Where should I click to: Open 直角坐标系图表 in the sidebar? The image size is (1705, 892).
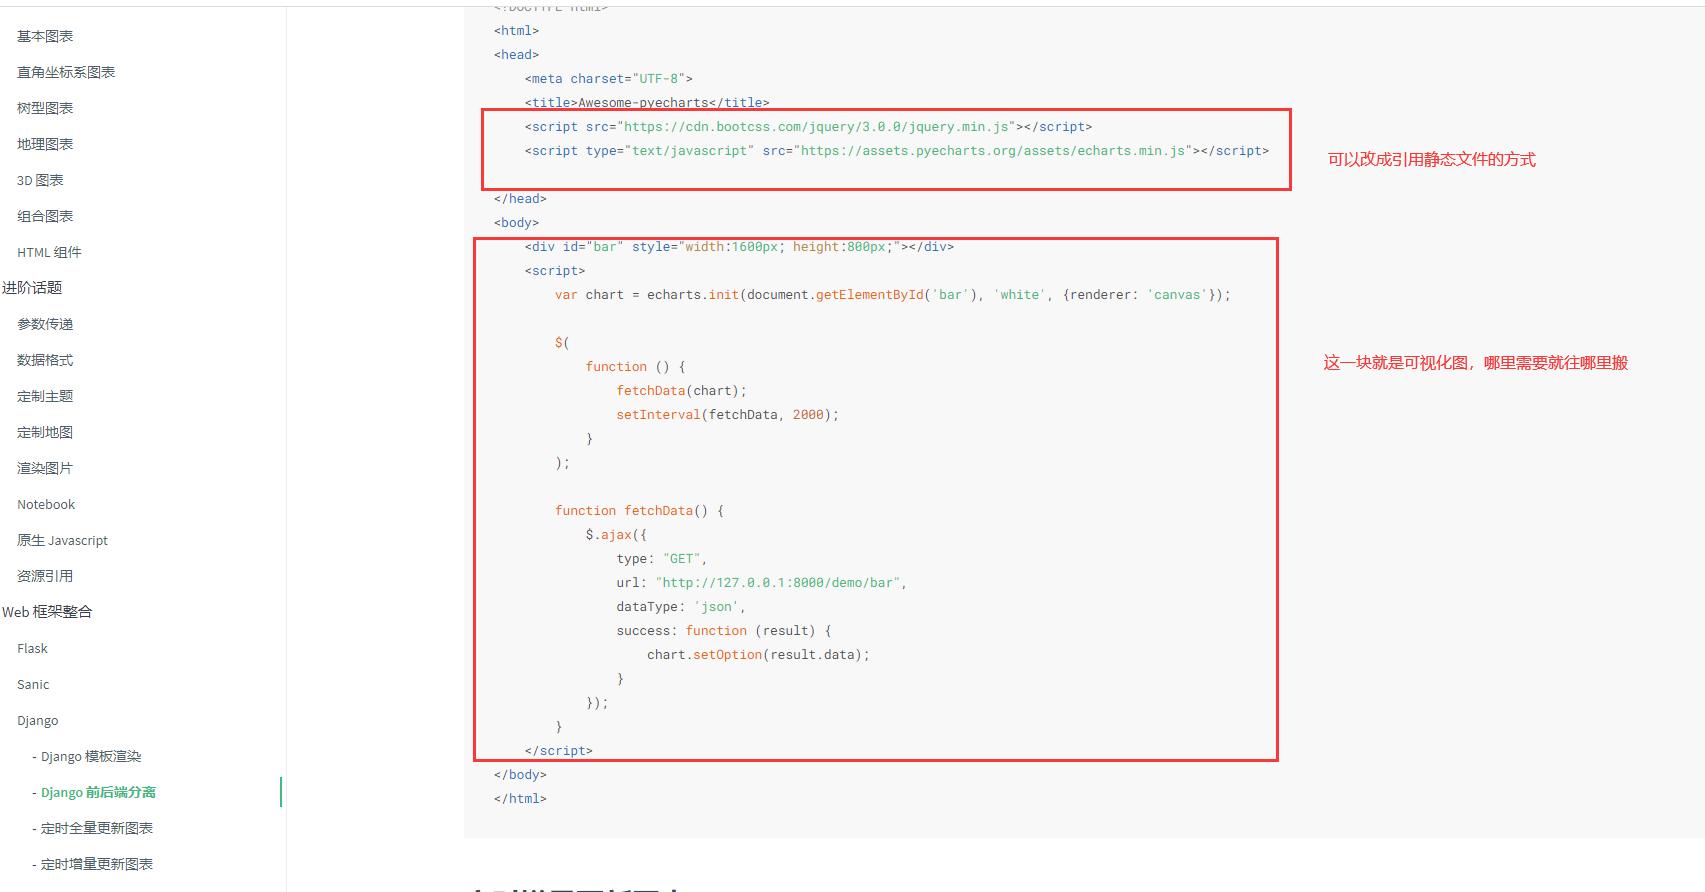point(66,72)
